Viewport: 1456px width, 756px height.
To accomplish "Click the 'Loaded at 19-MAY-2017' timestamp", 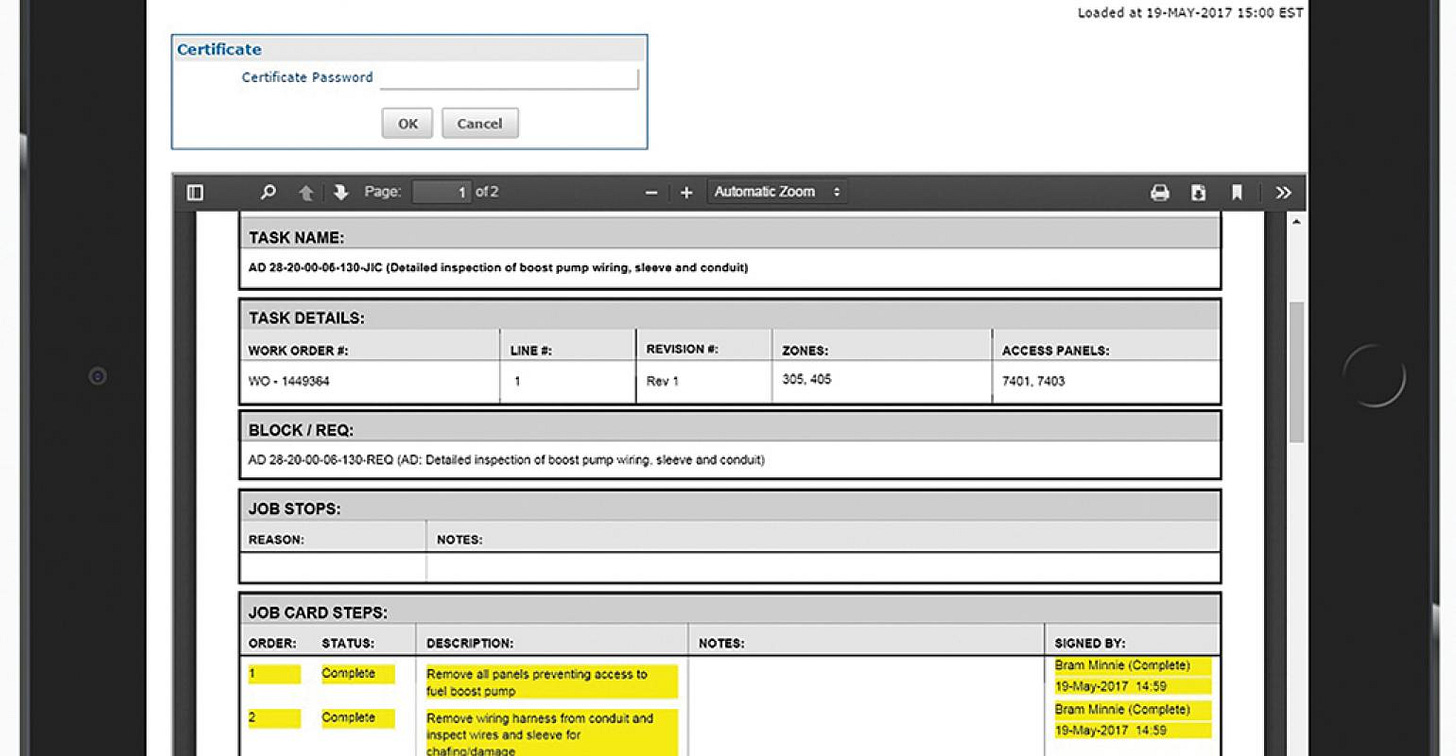I will pos(1190,13).
